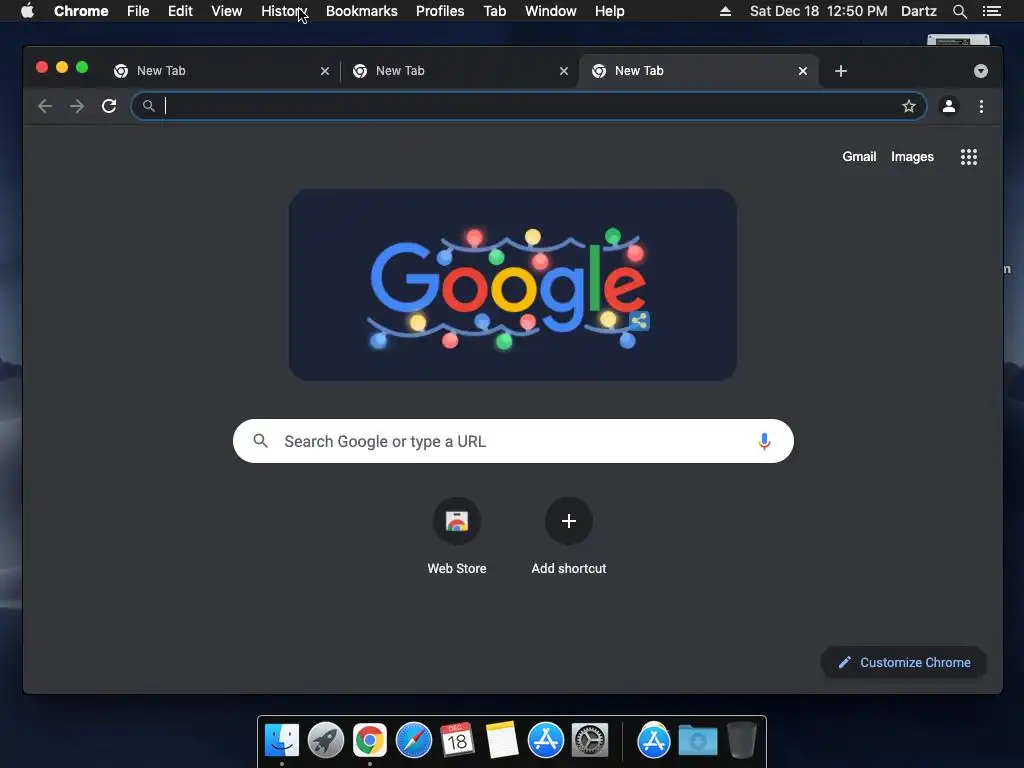Viewport: 1024px width, 768px height.
Task: Click the holiday lights Google doodle
Action: [x=513, y=285]
